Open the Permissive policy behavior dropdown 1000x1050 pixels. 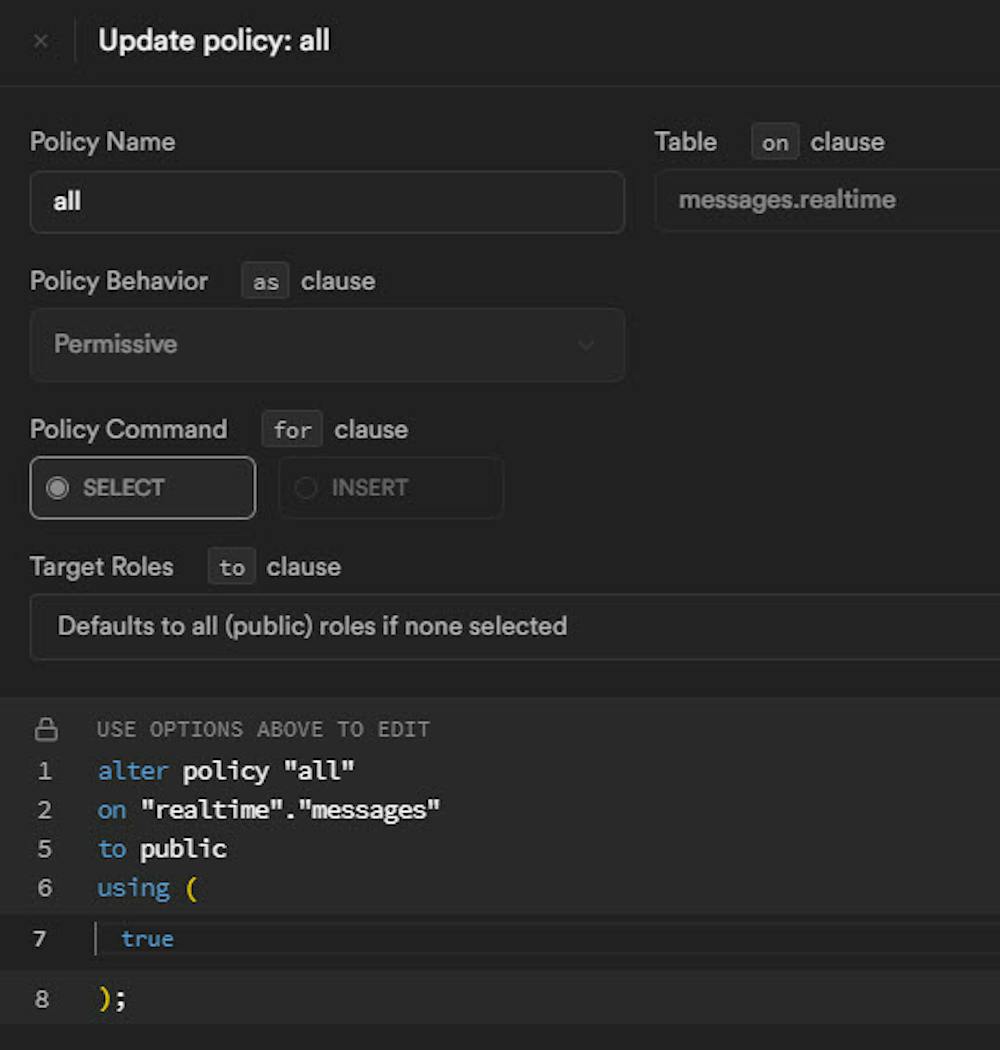(327, 345)
